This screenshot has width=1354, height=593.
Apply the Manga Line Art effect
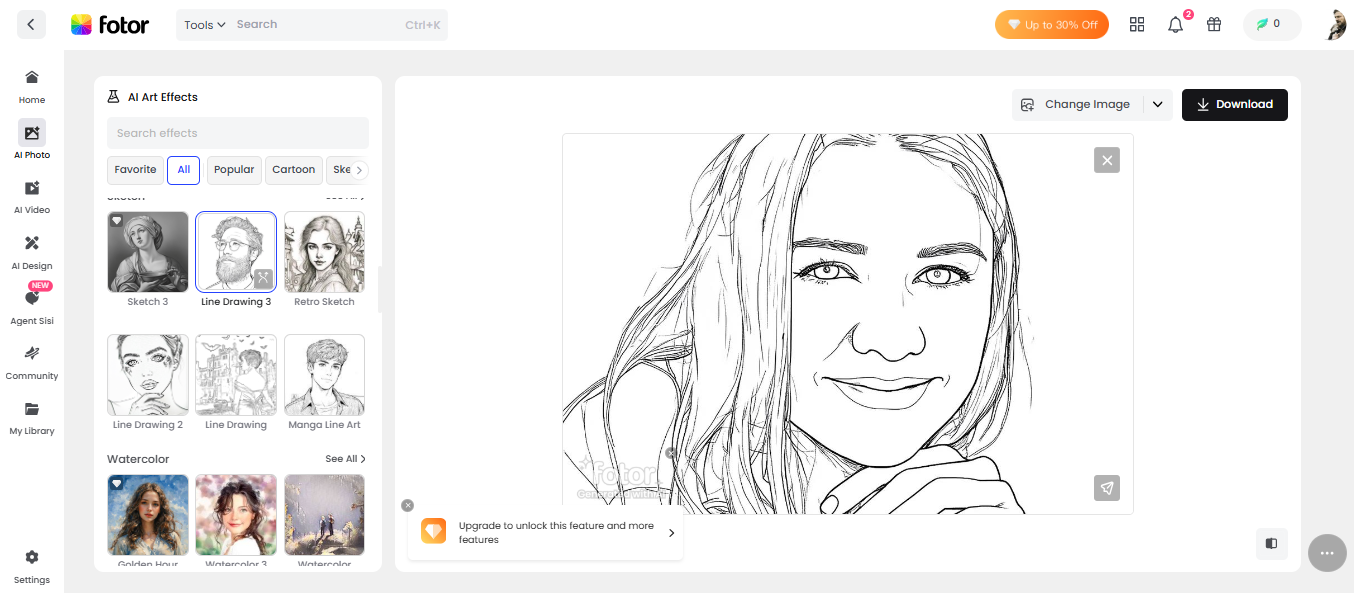pyautogui.click(x=324, y=375)
